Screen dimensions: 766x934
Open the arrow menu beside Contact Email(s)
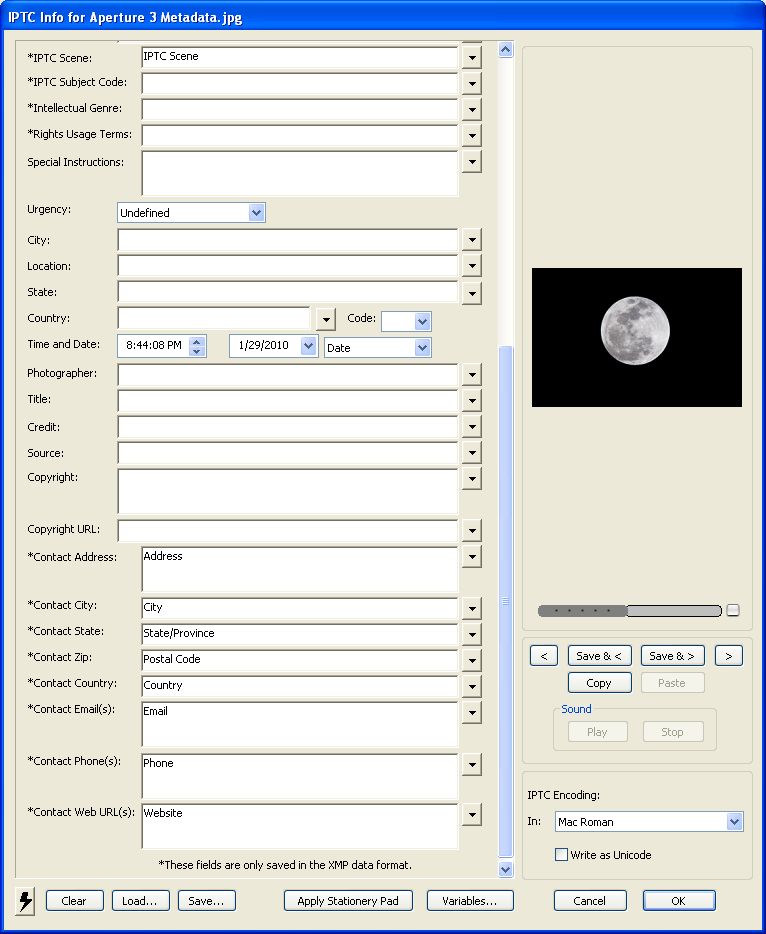click(x=472, y=712)
